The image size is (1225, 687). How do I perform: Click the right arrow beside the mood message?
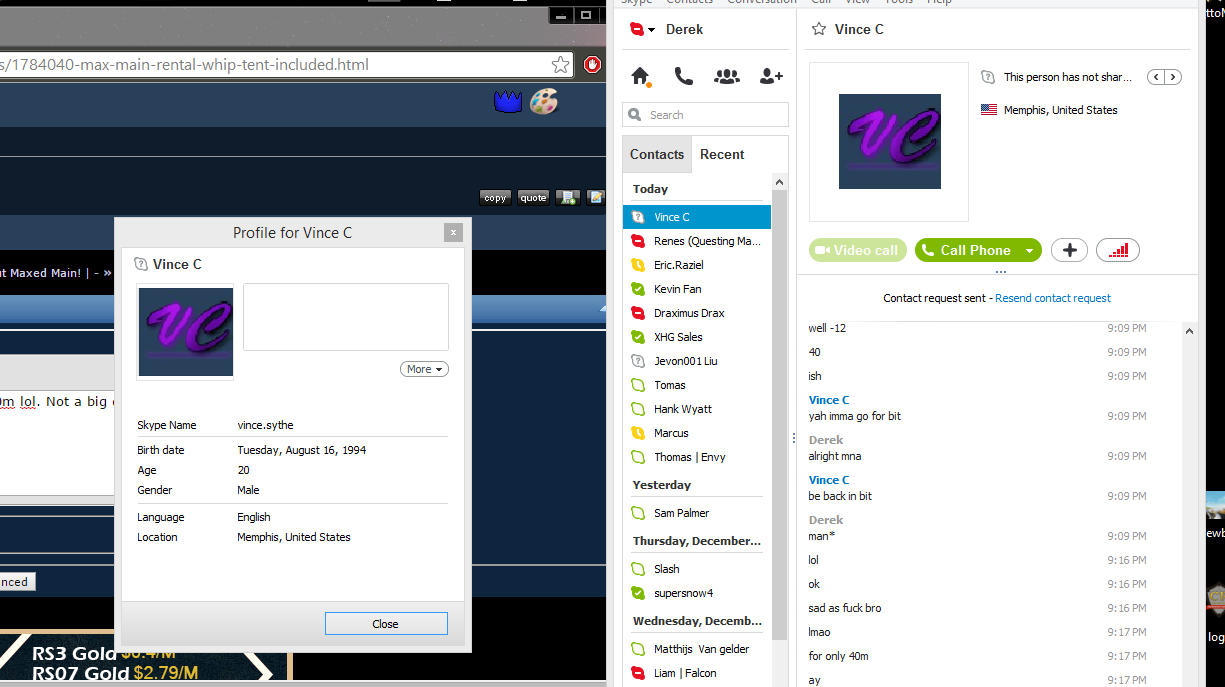pyautogui.click(x=1173, y=77)
